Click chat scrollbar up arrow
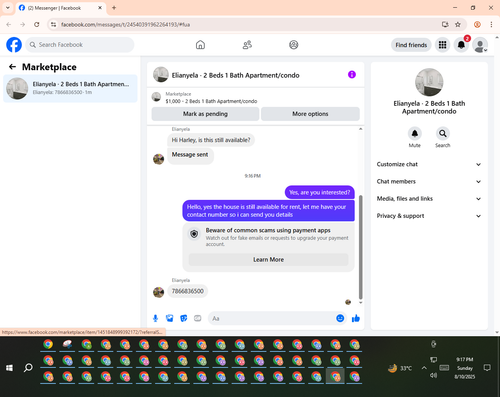Screen dimensions: 500x397 [x=360, y=129]
